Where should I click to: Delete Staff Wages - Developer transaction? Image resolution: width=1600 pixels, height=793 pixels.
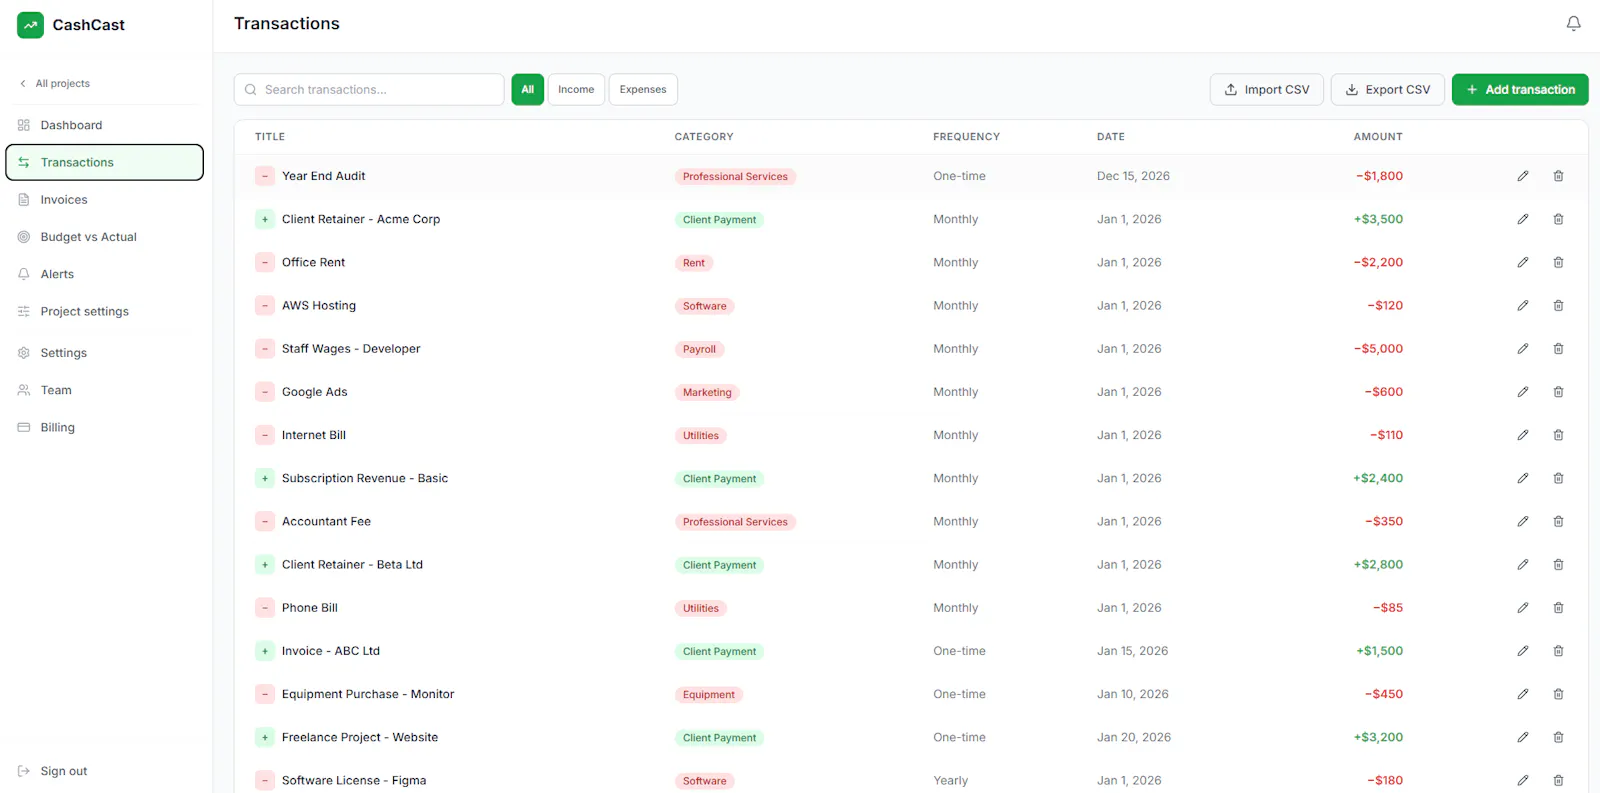tap(1558, 349)
